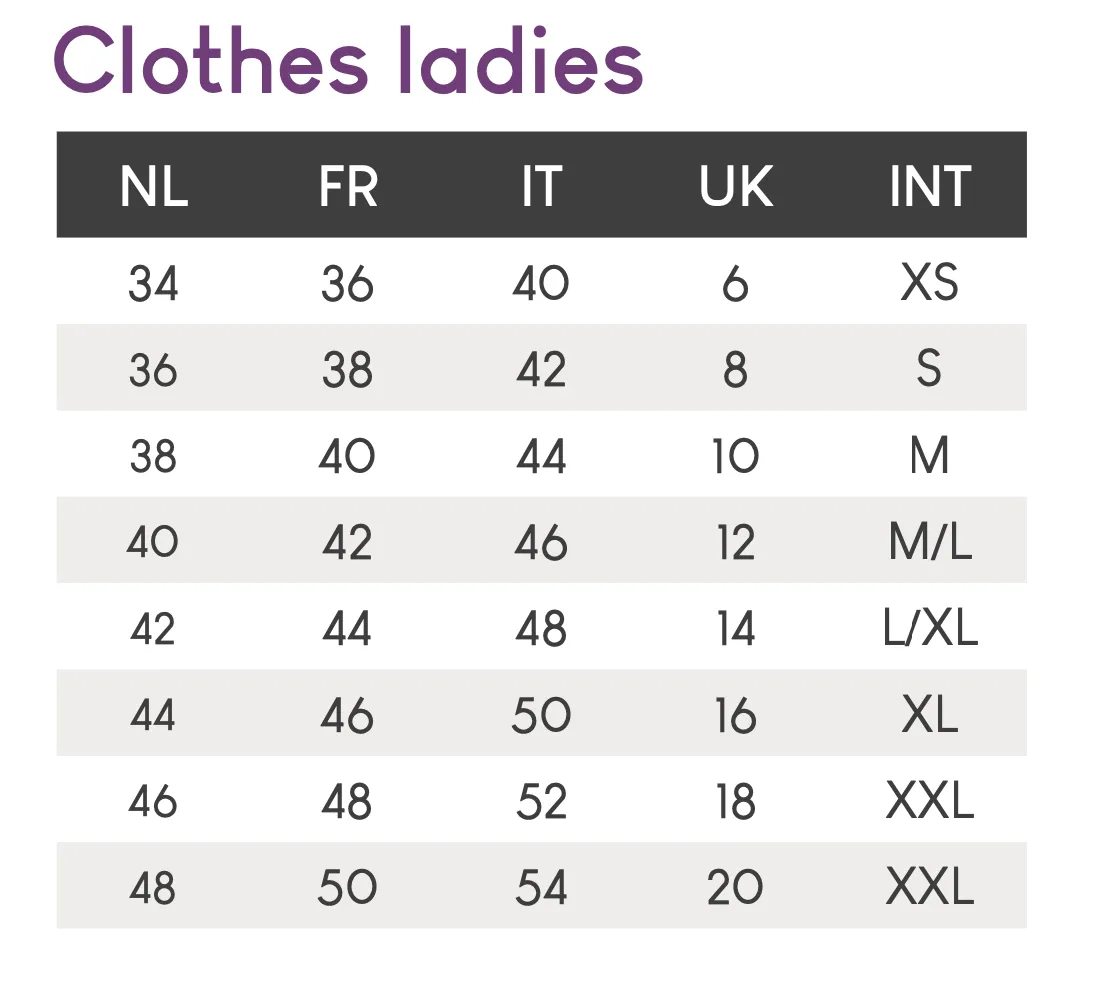Select the FR column header
This screenshot has height=994, width=1100.
pyautogui.click(x=348, y=187)
